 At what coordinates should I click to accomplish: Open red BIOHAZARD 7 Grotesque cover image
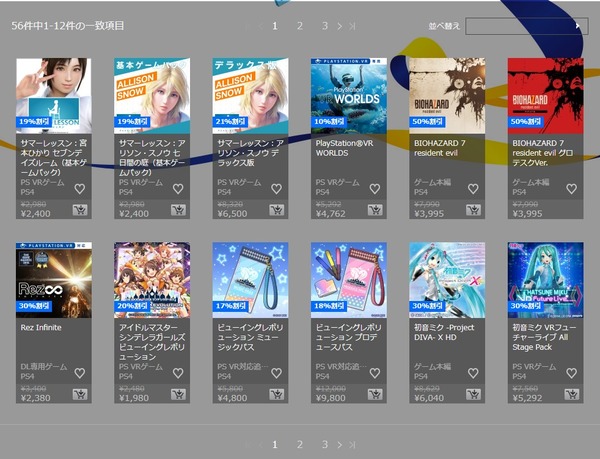545,96
